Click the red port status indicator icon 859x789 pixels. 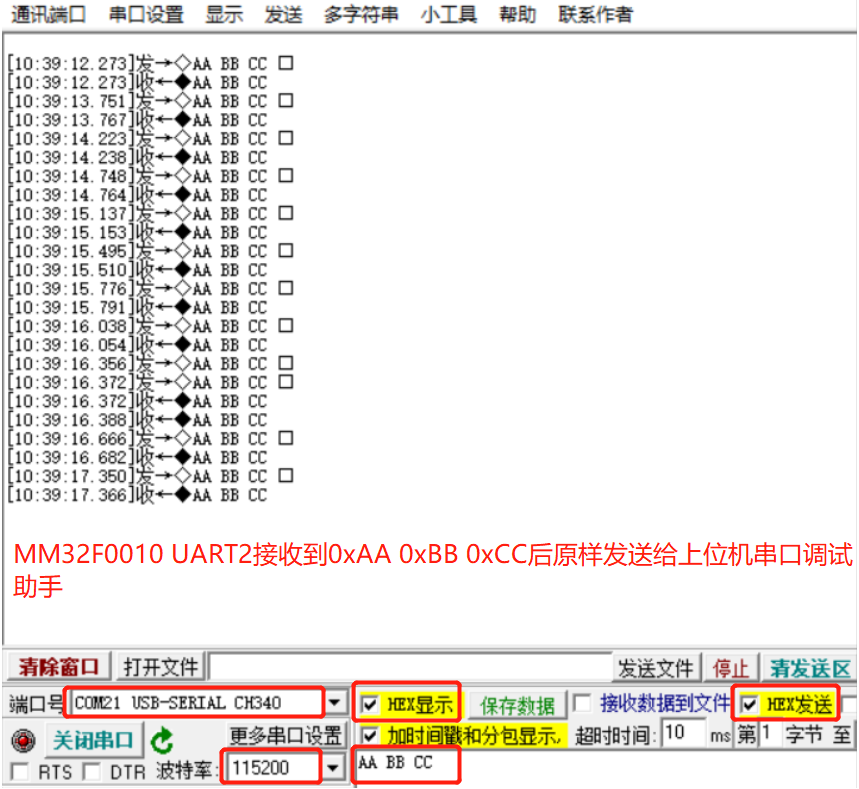[x=24, y=741]
